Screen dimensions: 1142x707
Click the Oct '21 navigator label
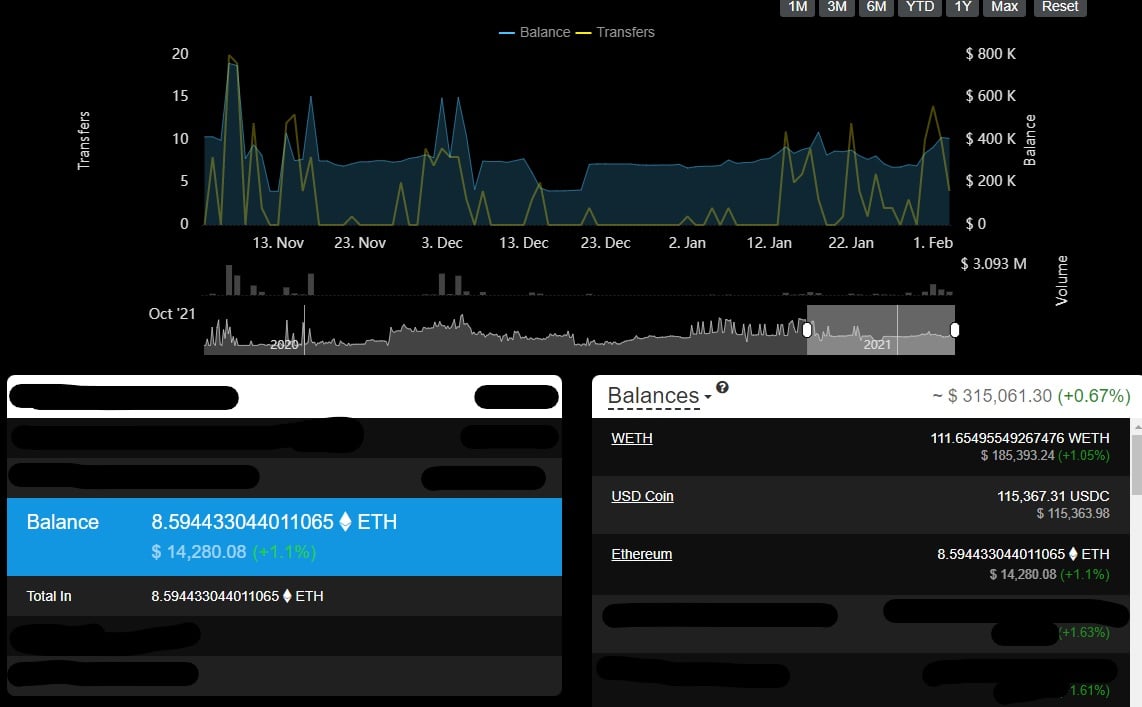point(172,314)
